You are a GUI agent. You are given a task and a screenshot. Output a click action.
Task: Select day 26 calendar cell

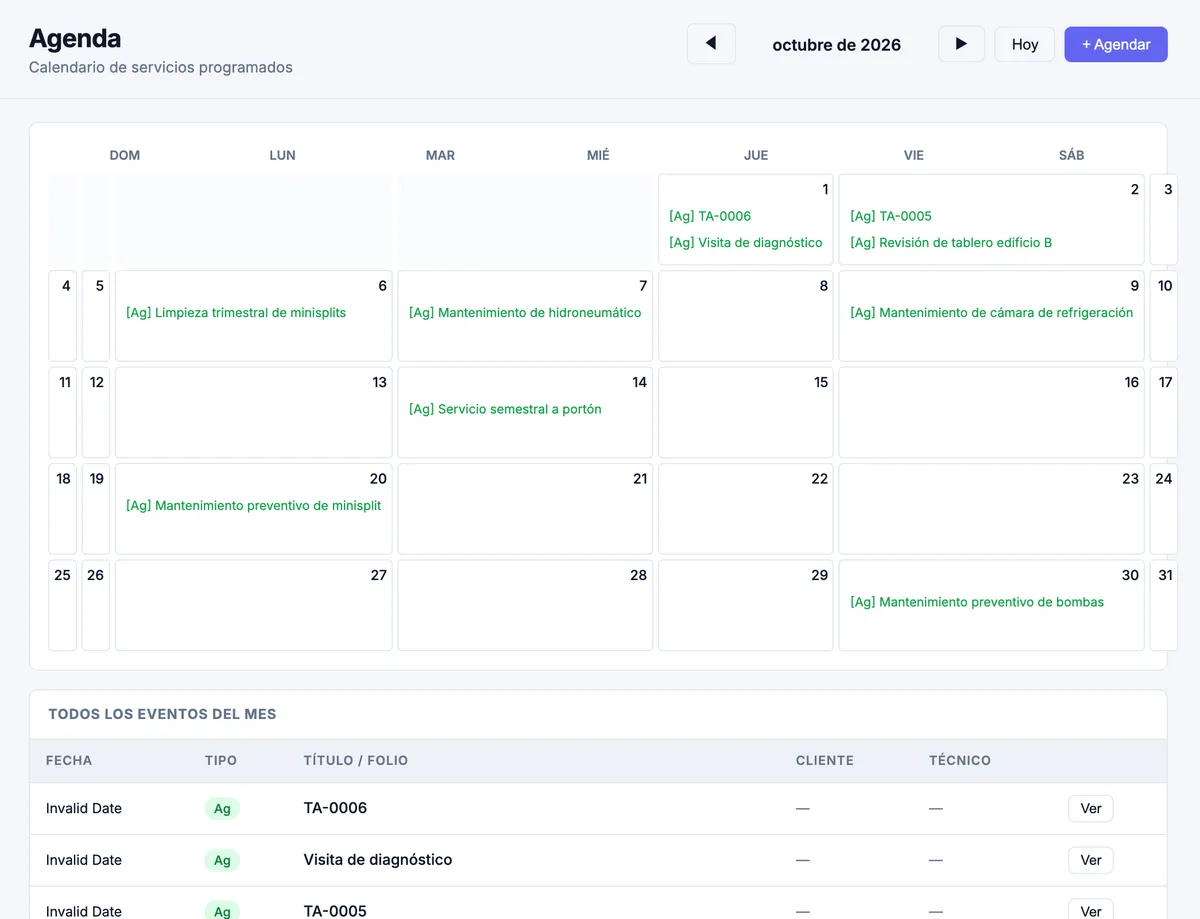(96, 605)
